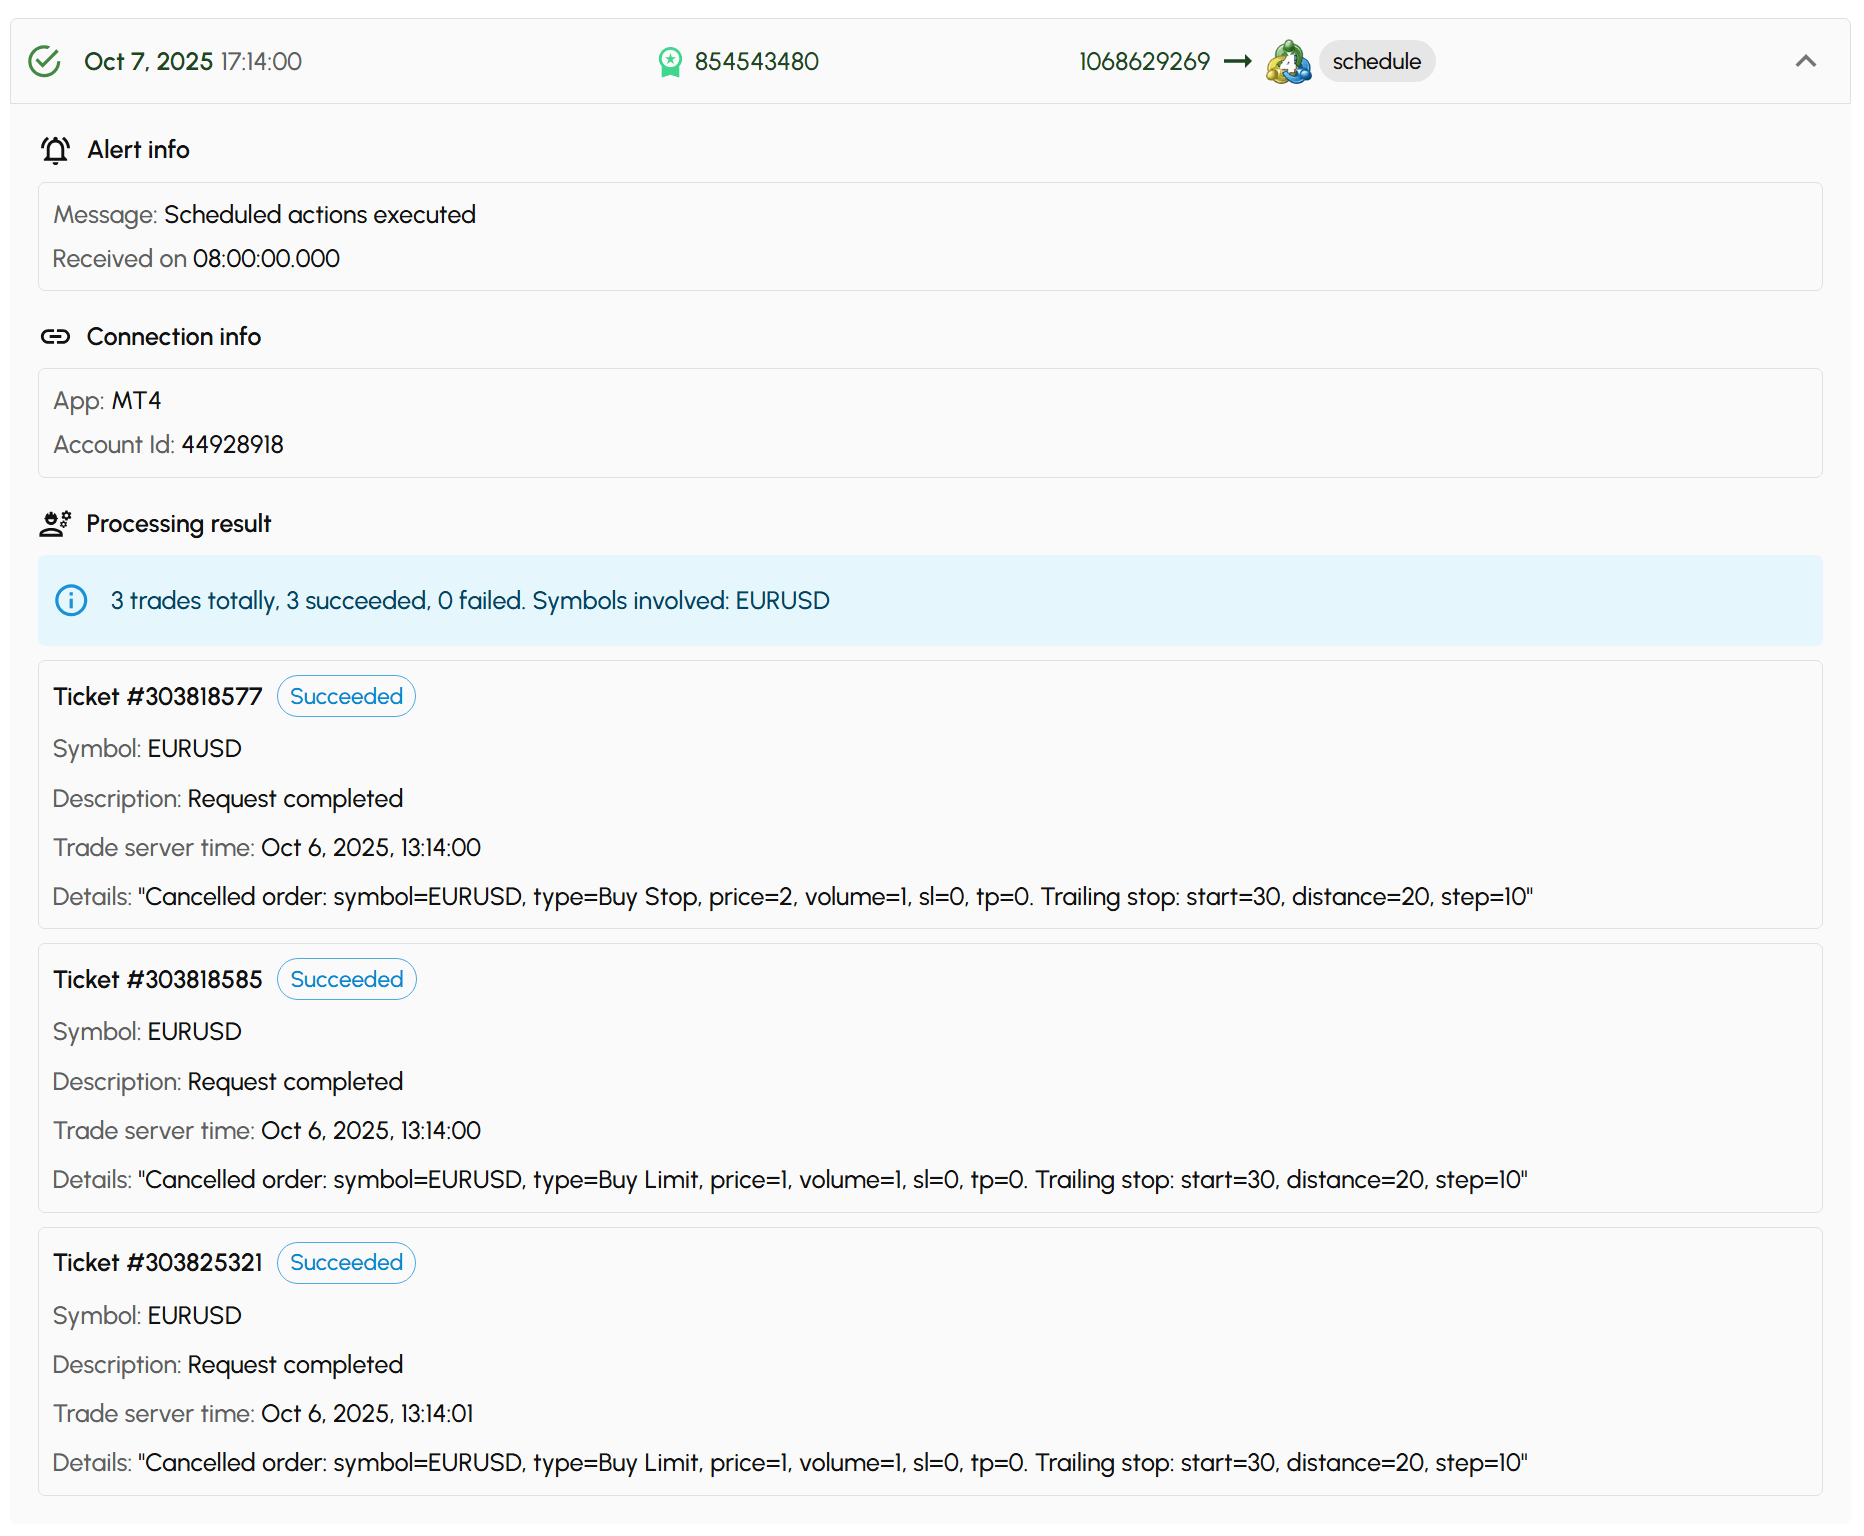Click Ticket #303818577 heading
The width and height of the screenshot is (1864, 1536).
[x=158, y=697]
